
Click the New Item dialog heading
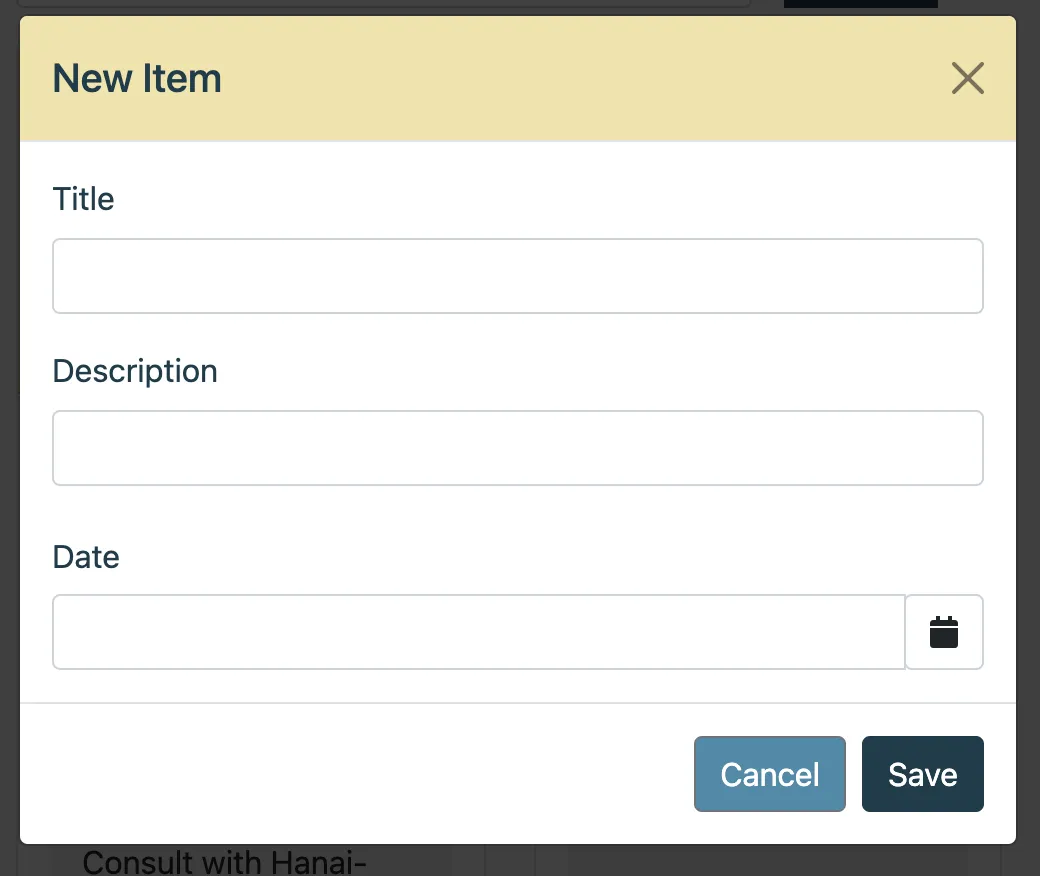[x=137, y=78]
